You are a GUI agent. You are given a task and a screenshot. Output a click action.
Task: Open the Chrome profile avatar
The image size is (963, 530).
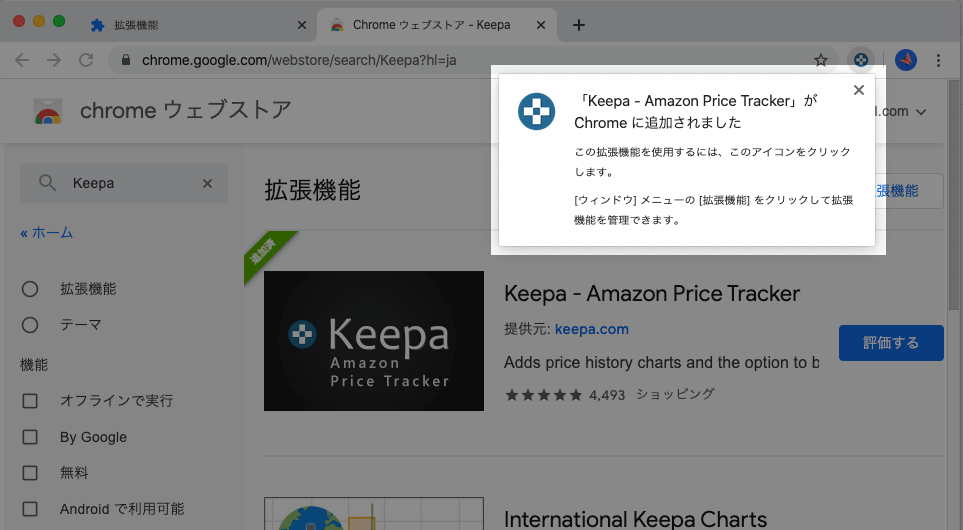tap(906, 60)
